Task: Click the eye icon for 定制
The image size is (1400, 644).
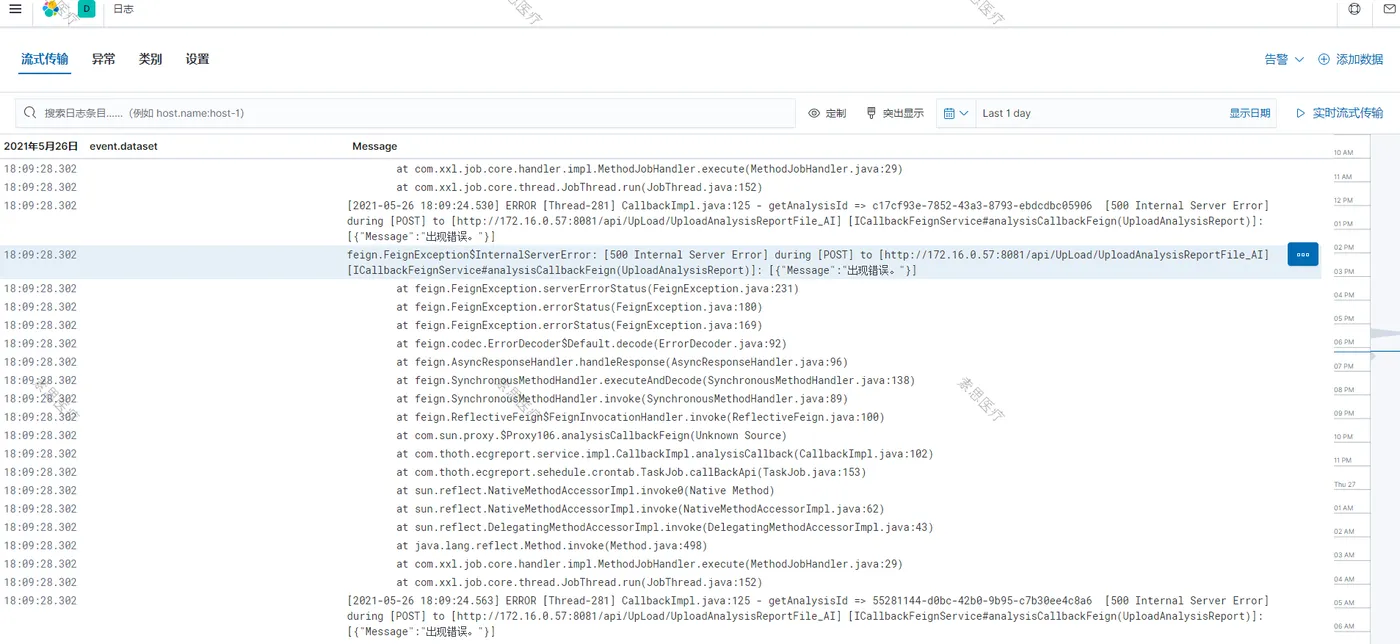Action: click(x=814, y=113)
